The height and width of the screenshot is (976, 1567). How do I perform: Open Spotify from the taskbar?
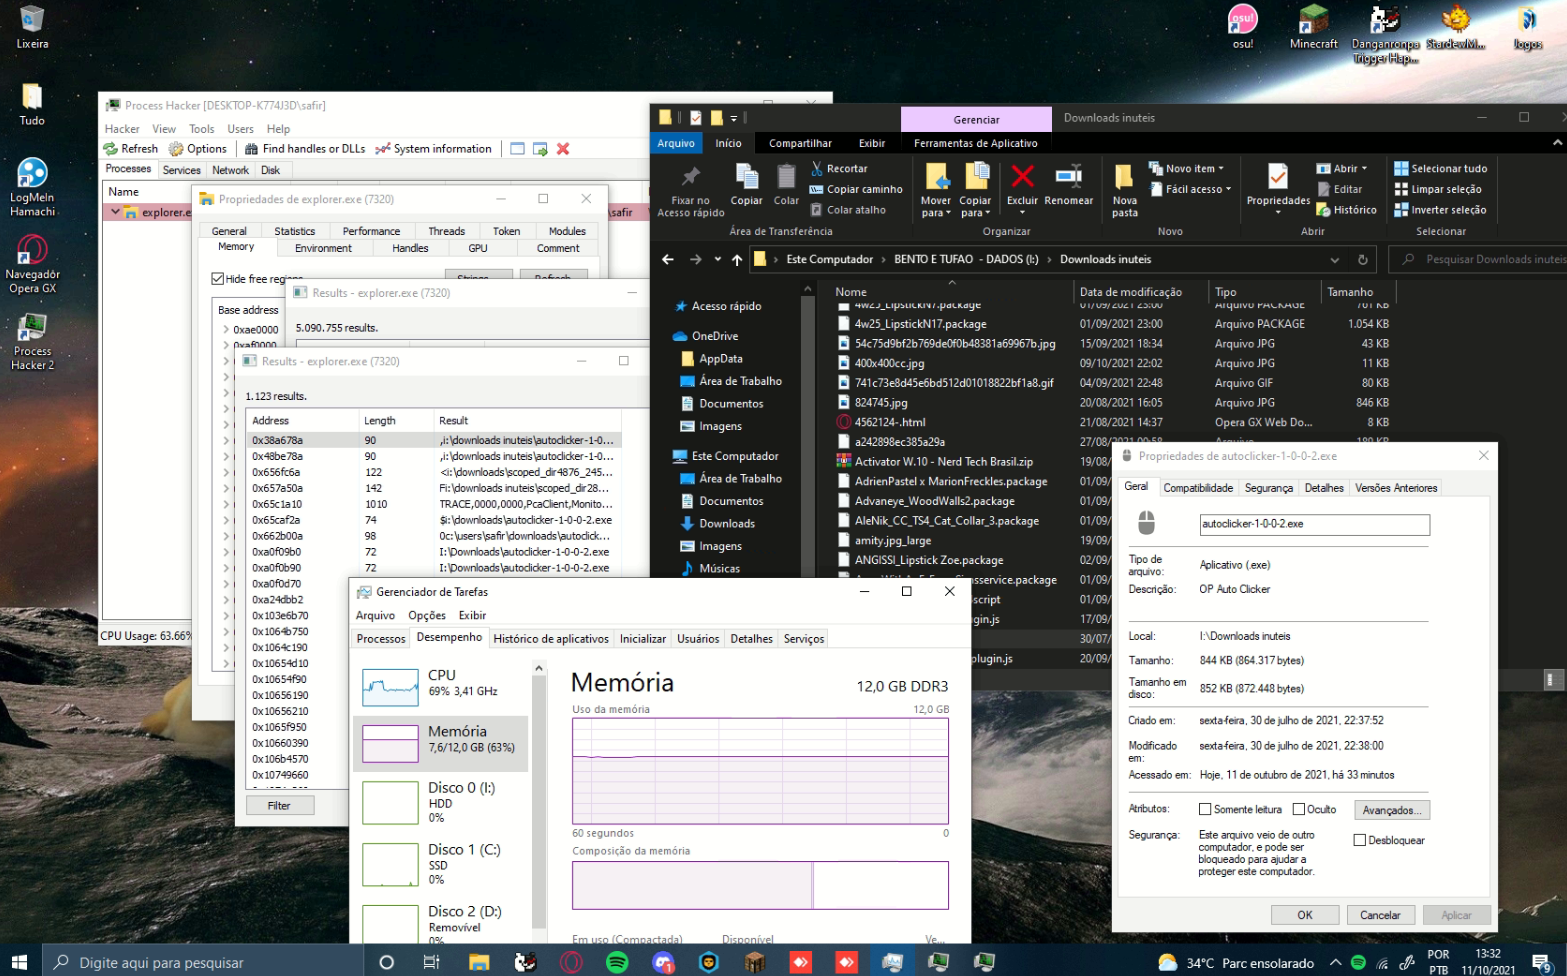(x=617, y=962)
